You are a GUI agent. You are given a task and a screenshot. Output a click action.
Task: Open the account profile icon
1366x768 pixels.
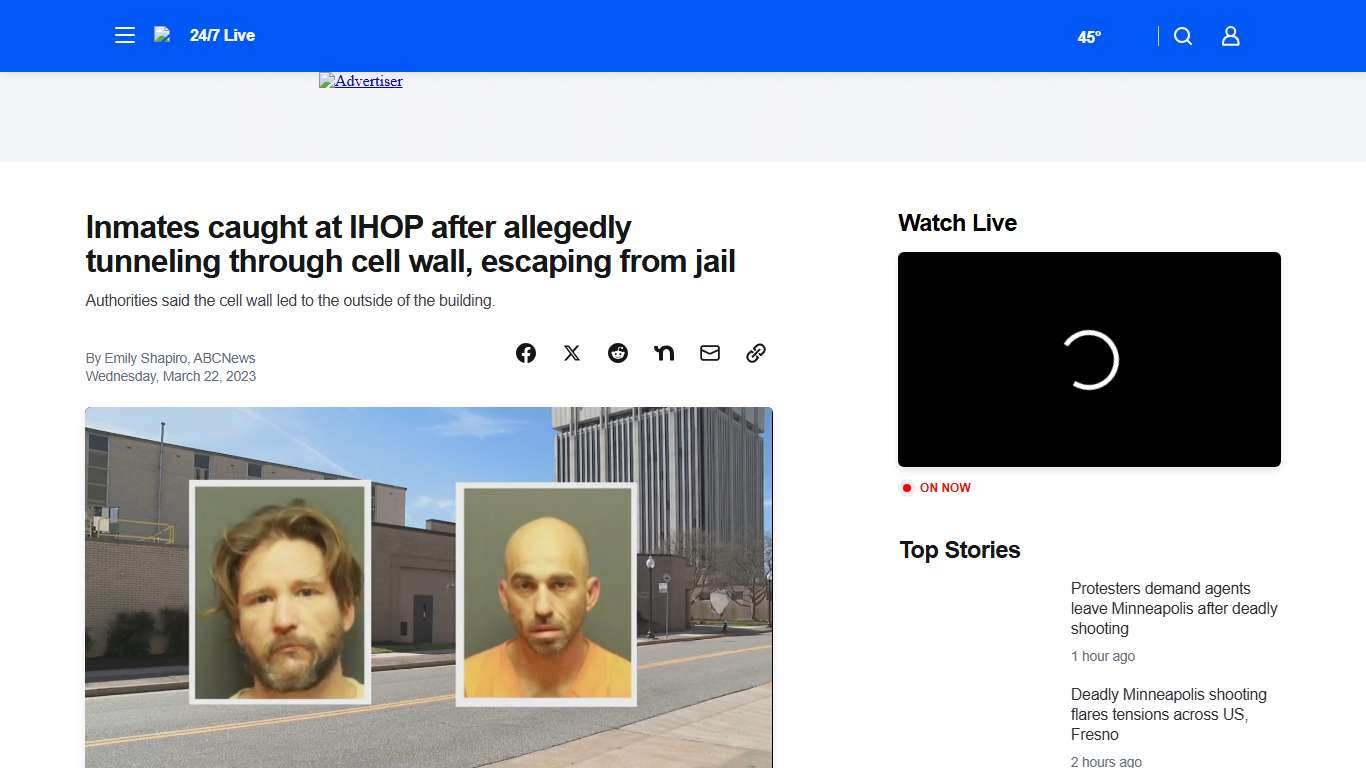point(1230,35)
